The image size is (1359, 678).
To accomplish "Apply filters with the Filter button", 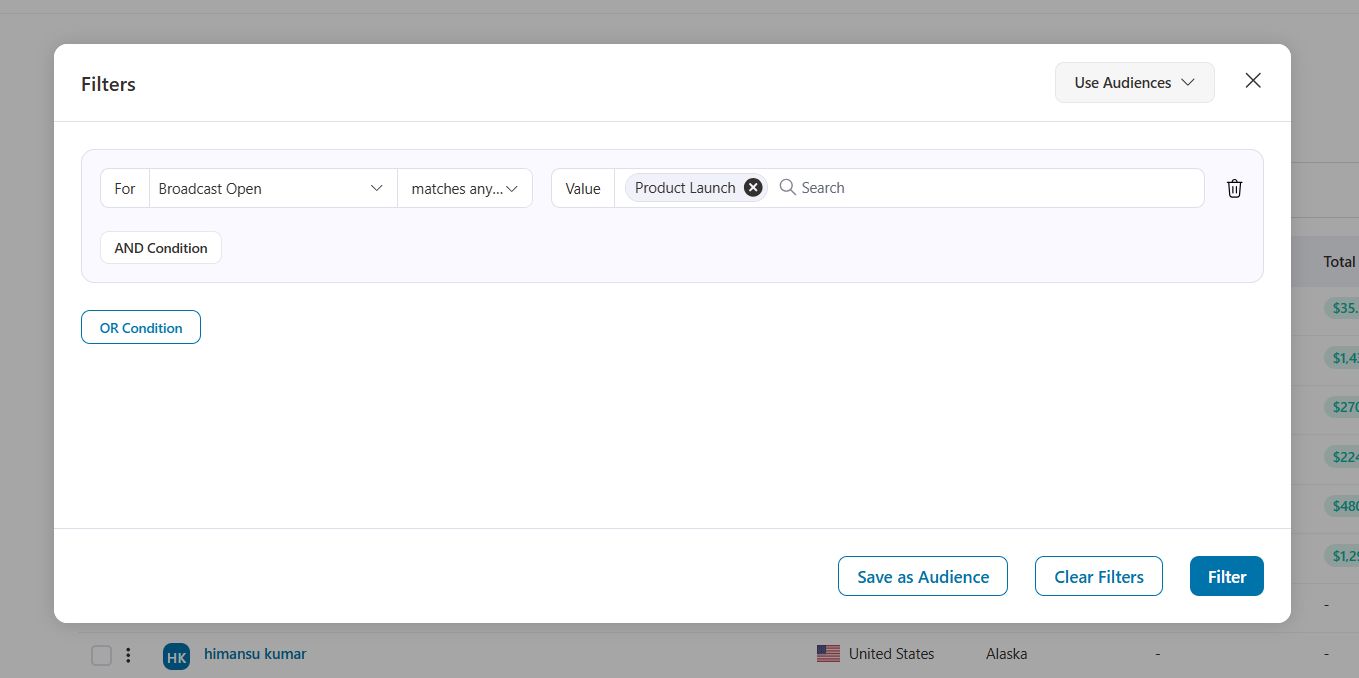I will 1226,577.
